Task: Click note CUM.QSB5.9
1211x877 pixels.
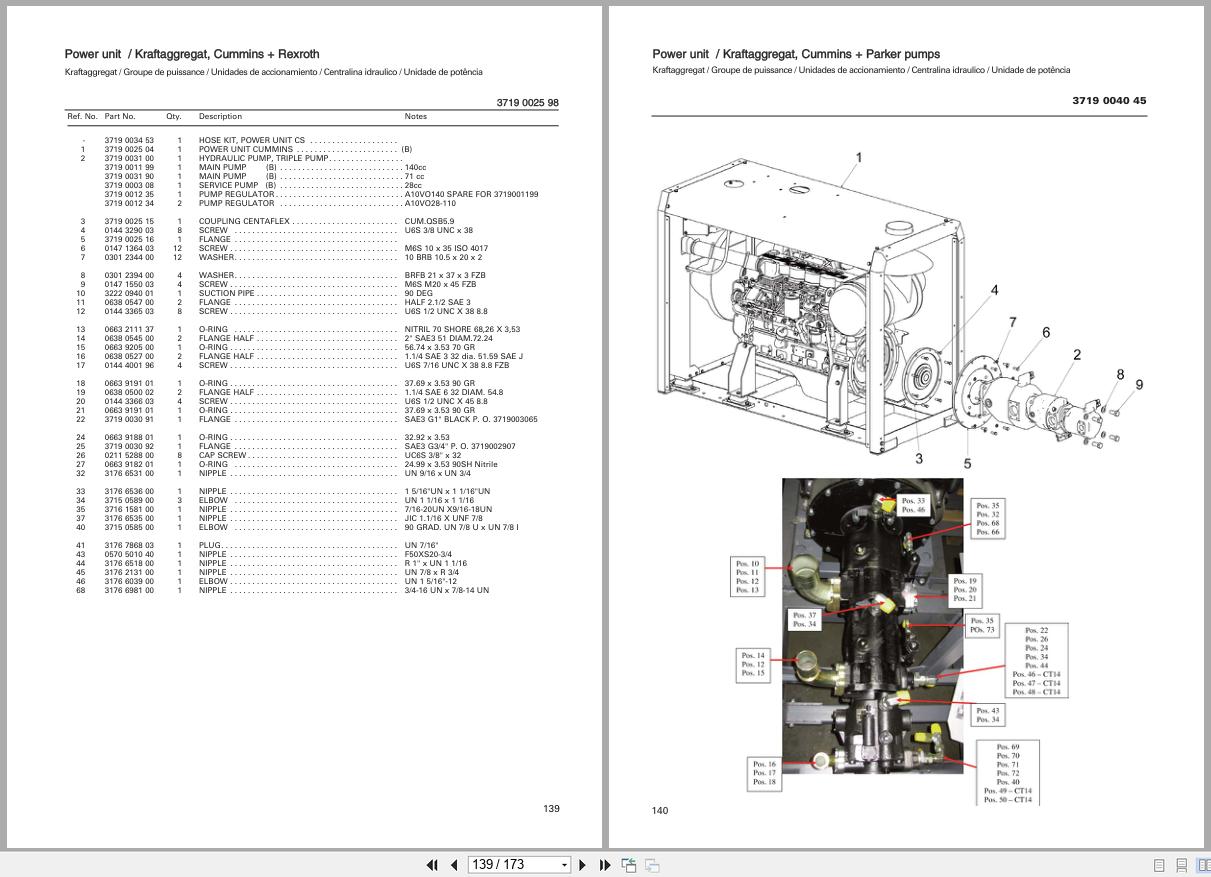Action: point(429,221)
